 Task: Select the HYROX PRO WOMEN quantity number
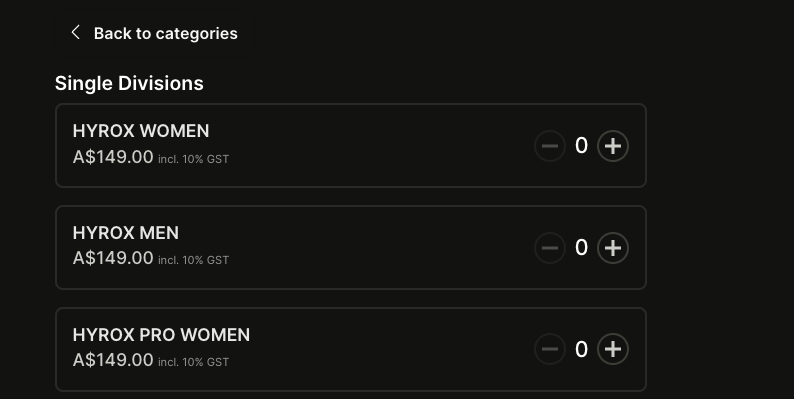coord(581,349)
